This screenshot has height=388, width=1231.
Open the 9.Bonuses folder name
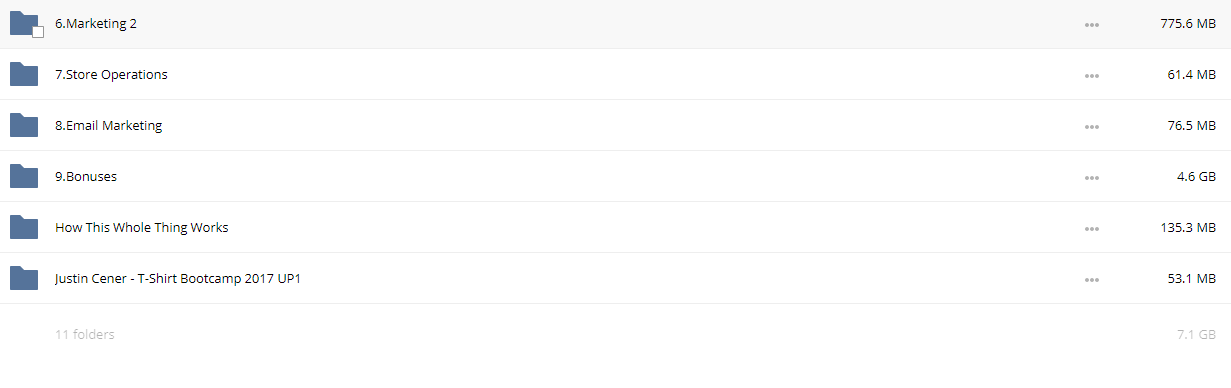[x=86, y=177]
